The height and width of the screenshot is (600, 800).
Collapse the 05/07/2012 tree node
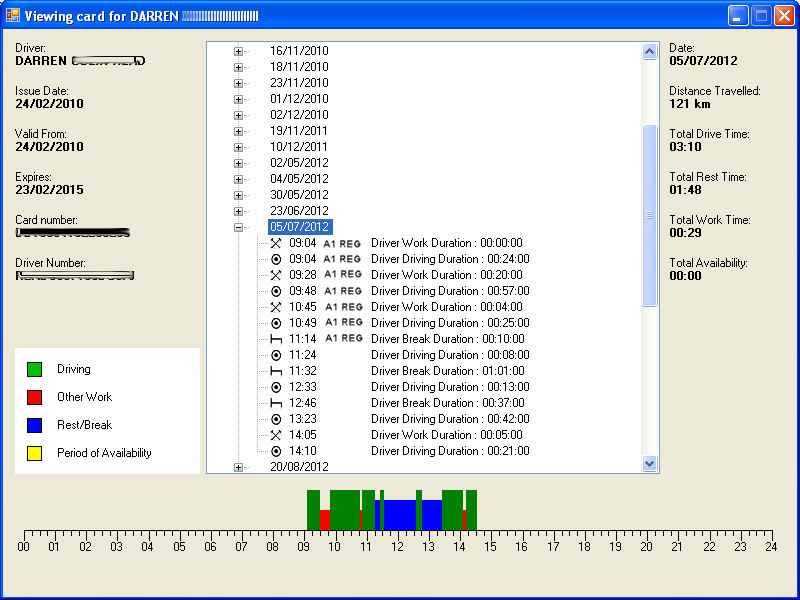(x=238, y=227)
